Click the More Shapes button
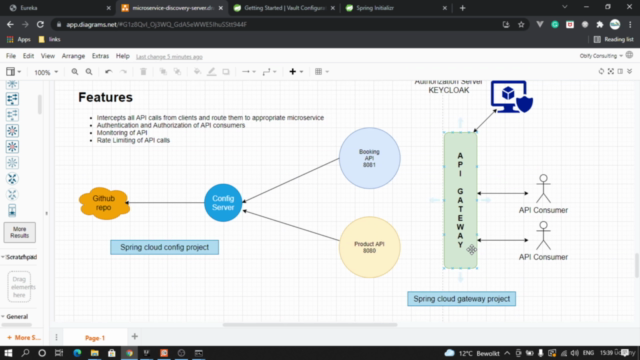640x360 pixels. (24, 338)
